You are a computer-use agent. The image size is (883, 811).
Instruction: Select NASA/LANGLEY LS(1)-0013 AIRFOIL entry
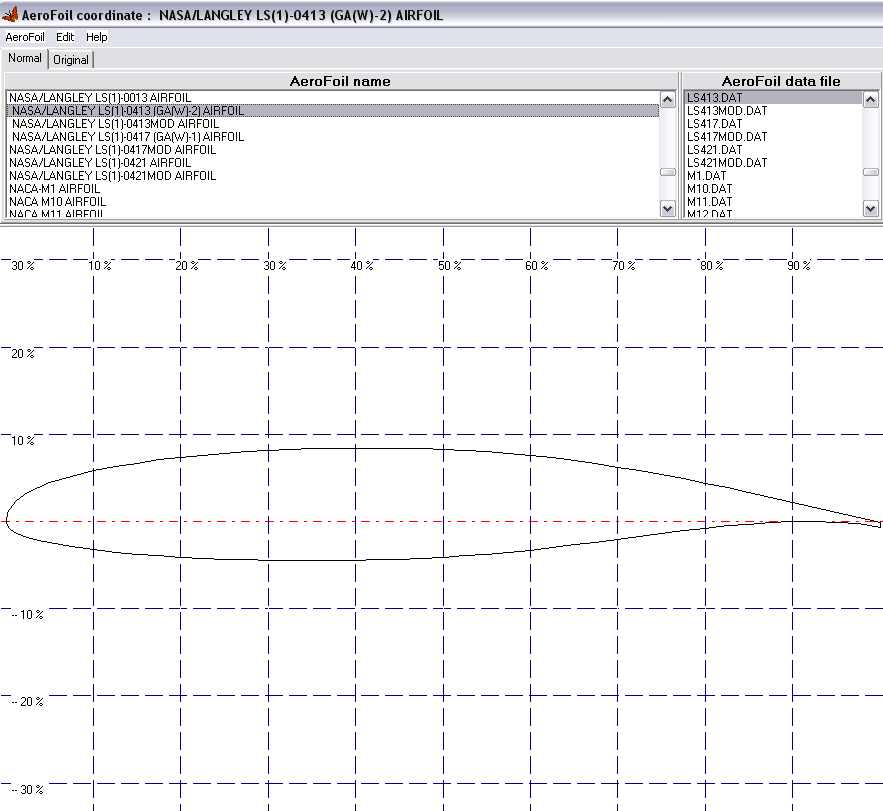(x=99, y=98)
